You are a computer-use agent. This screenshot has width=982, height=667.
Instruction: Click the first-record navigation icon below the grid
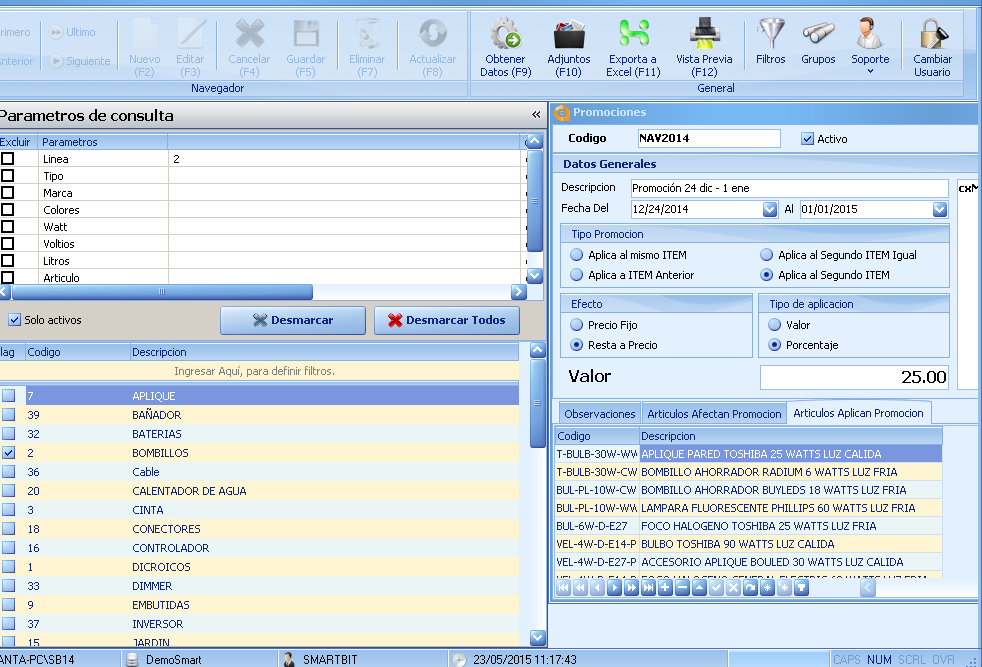(563, 588)
